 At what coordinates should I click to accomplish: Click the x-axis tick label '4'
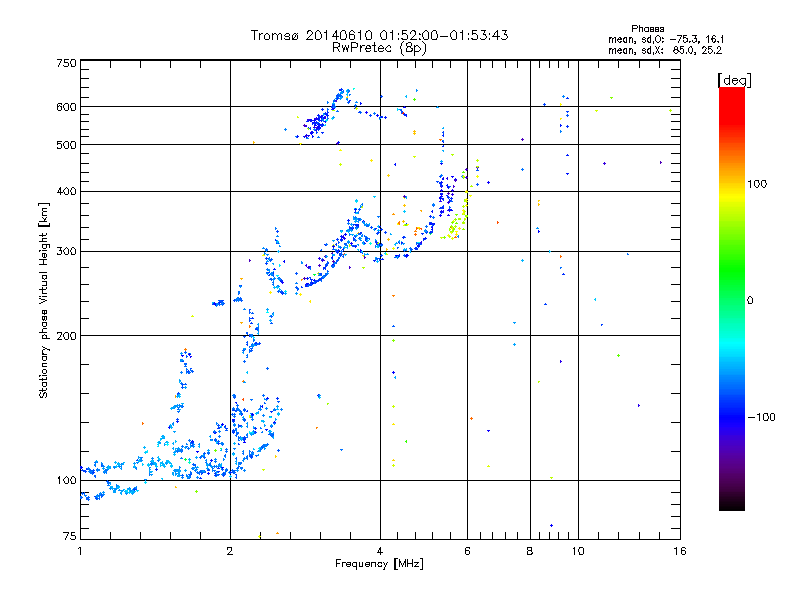click(x=380, y=551)
